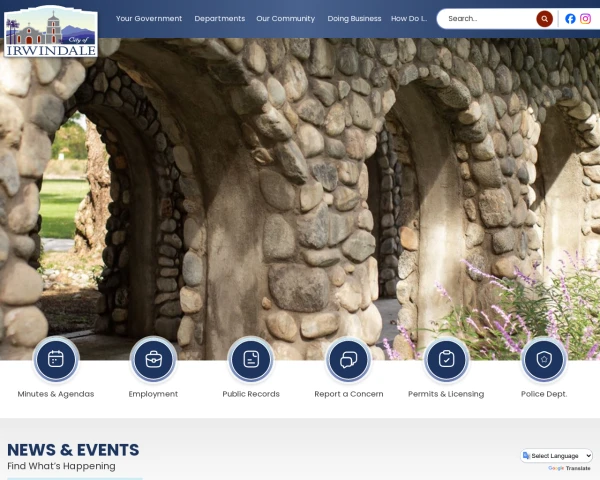Open the Employment text link
600x480 pixels.
click(153, 394)
